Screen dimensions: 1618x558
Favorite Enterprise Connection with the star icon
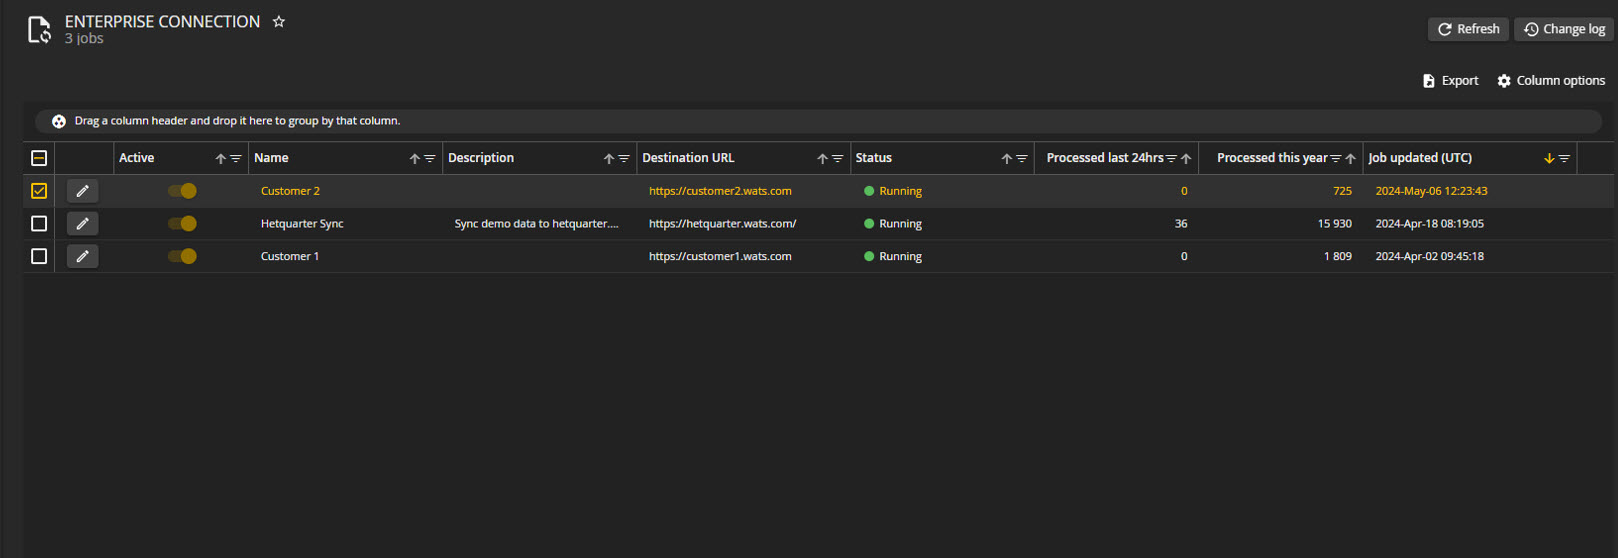tap(279, 22)
